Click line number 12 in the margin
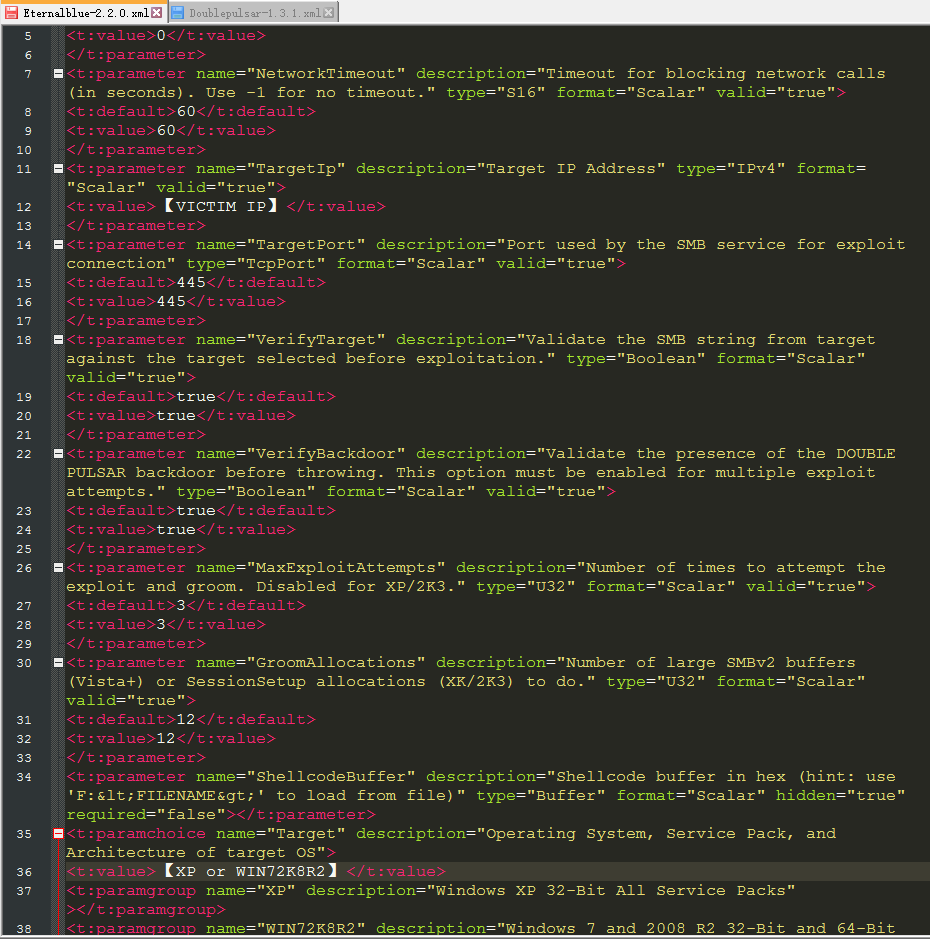 point(24,207)
